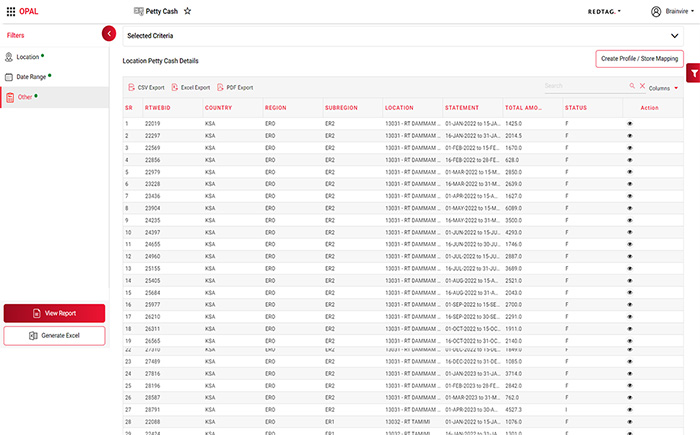Click into the table Search field
Image resolution: width=700 pixels, height=435 pixels.
pyautogui.click(x=586, y=86)
